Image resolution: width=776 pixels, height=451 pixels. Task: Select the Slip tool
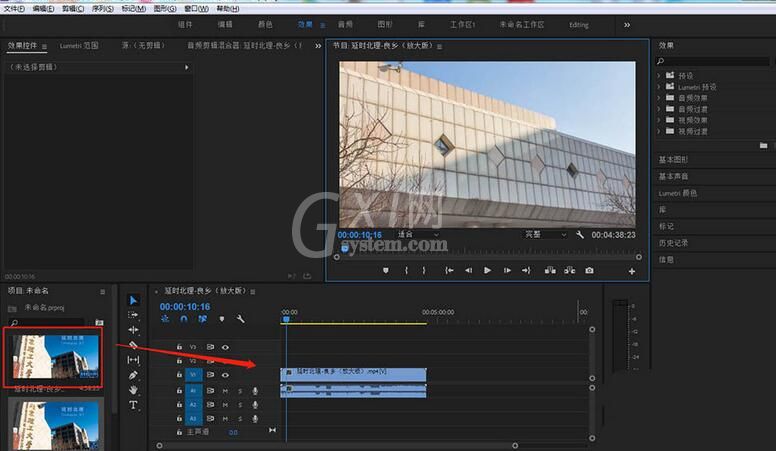[133, 360]
